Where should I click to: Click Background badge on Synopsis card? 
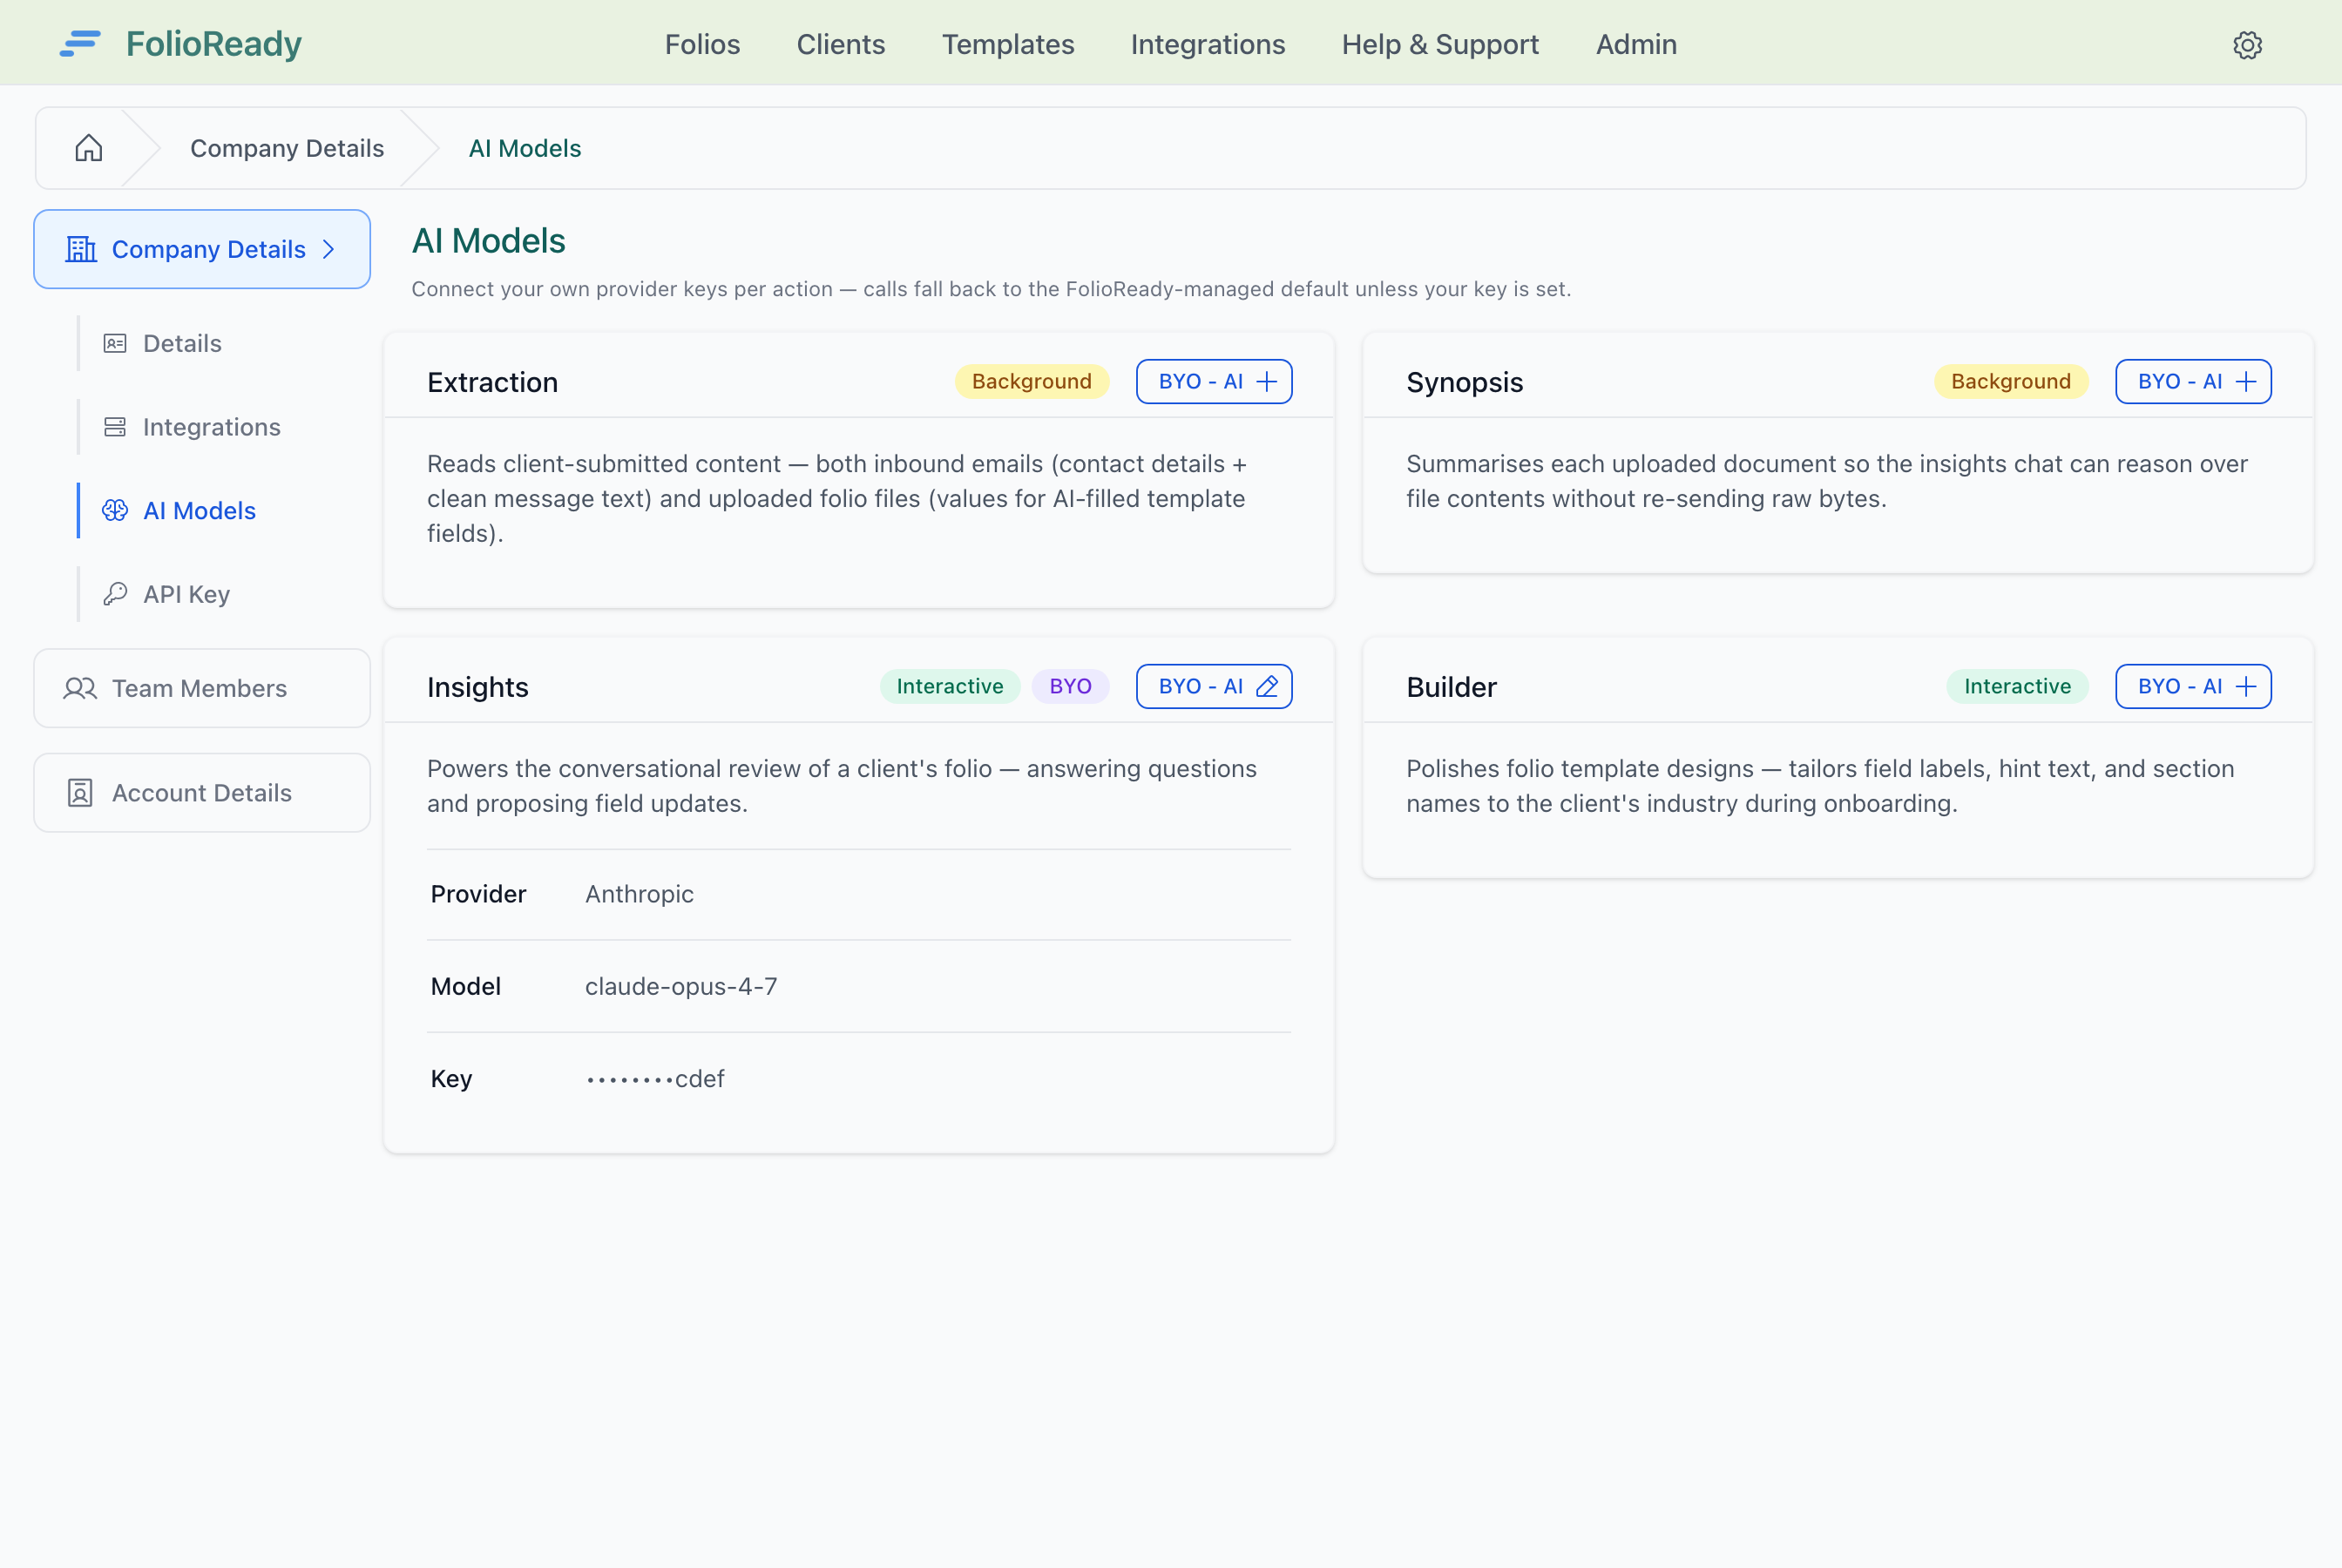2011,382
